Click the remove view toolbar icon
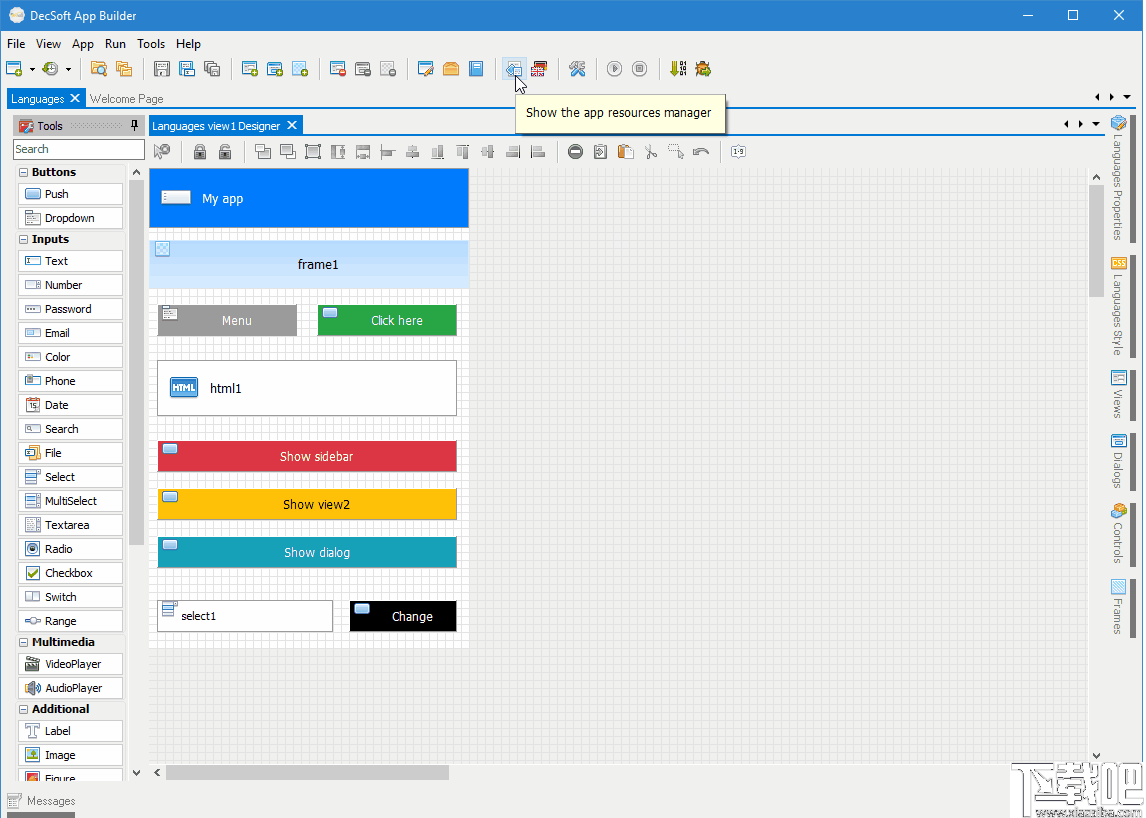1146x818 pixels. (x=338, y=69)
